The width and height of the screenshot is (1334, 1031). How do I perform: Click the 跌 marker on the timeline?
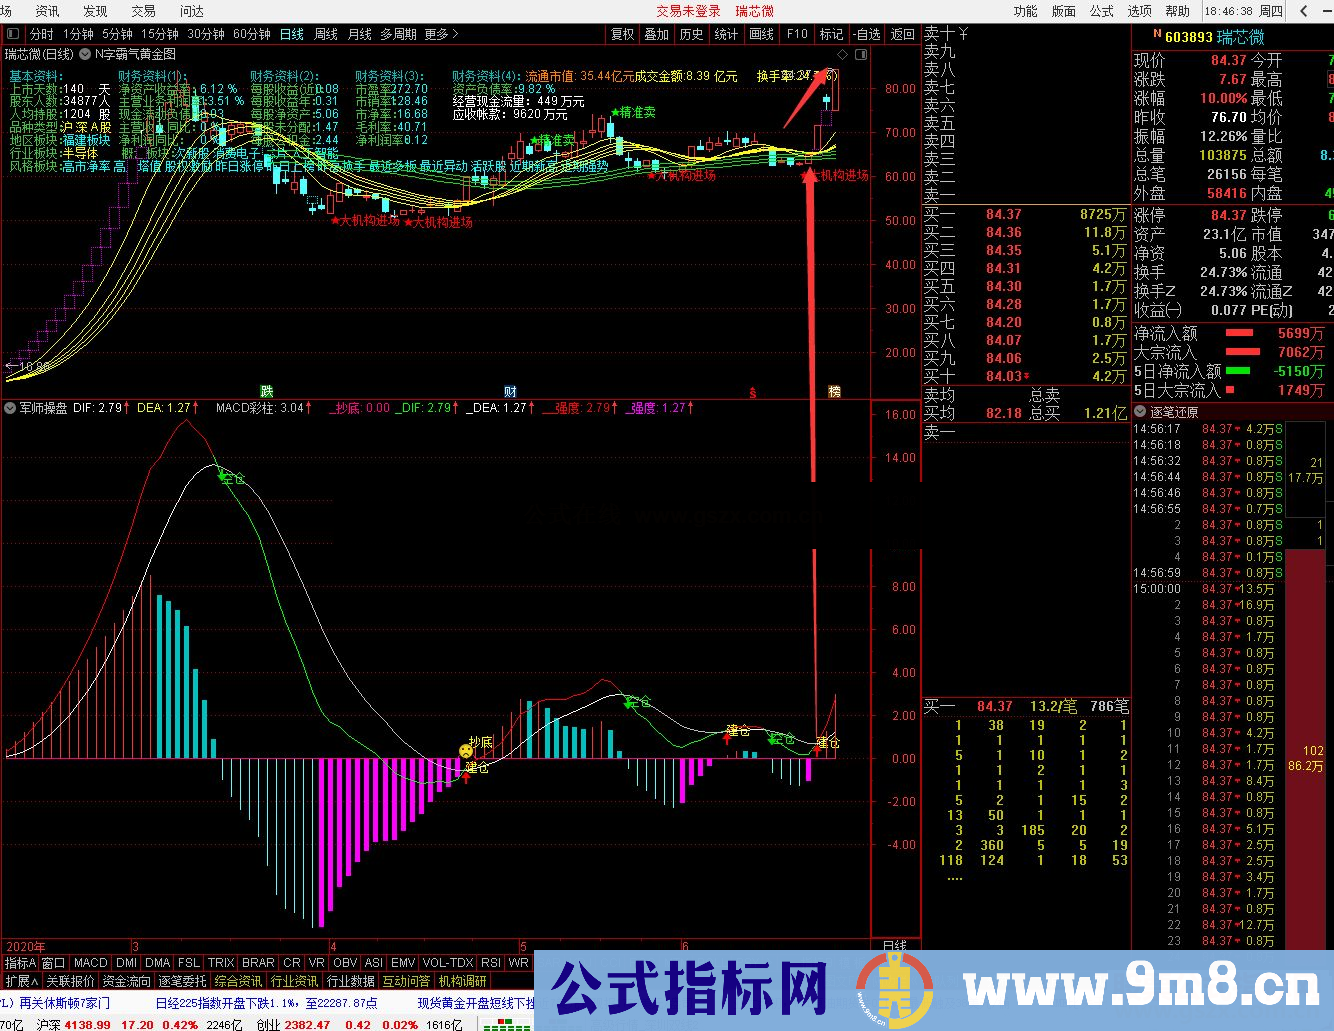266,391
